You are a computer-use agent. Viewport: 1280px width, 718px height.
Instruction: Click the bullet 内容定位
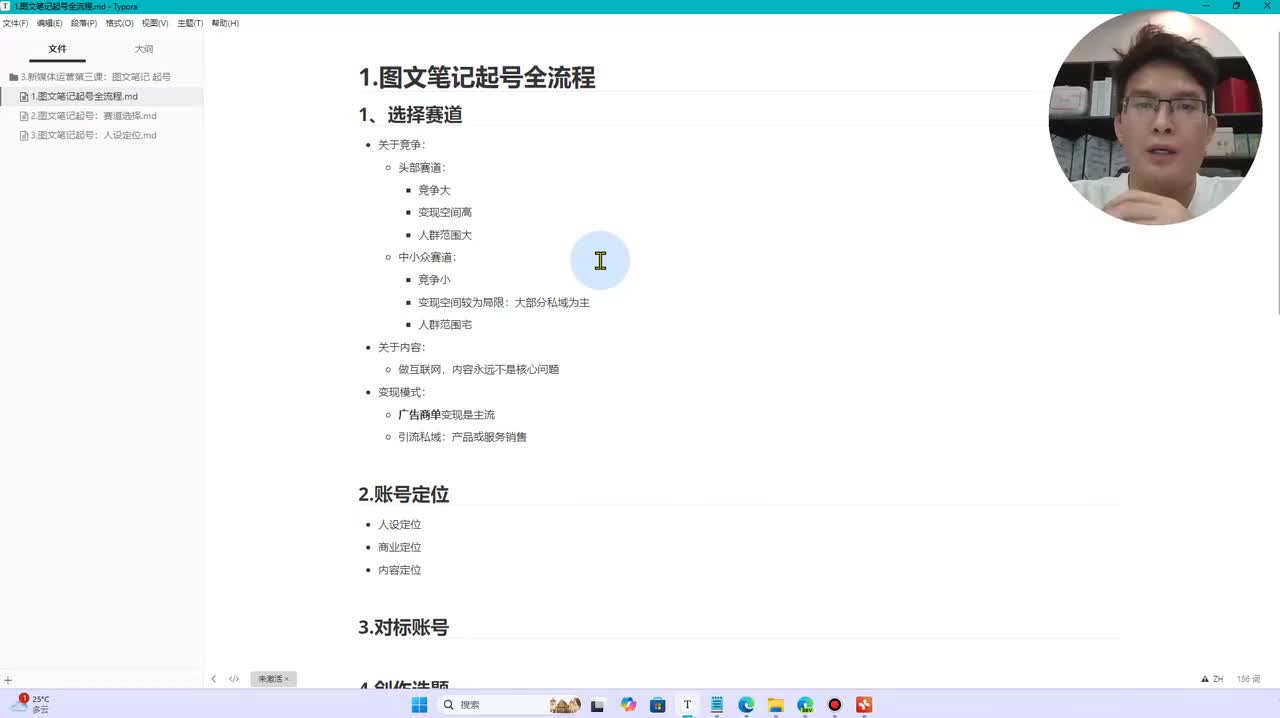point(399,570)
